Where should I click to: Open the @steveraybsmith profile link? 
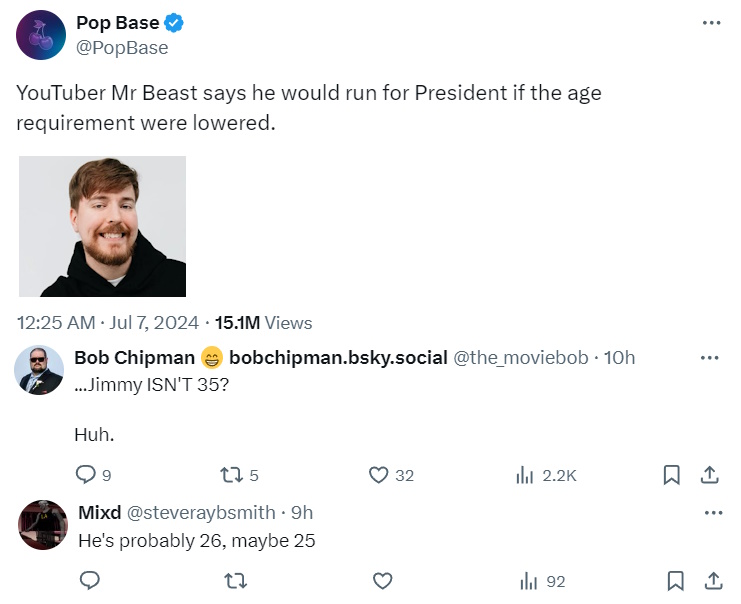tap(201, 512)
